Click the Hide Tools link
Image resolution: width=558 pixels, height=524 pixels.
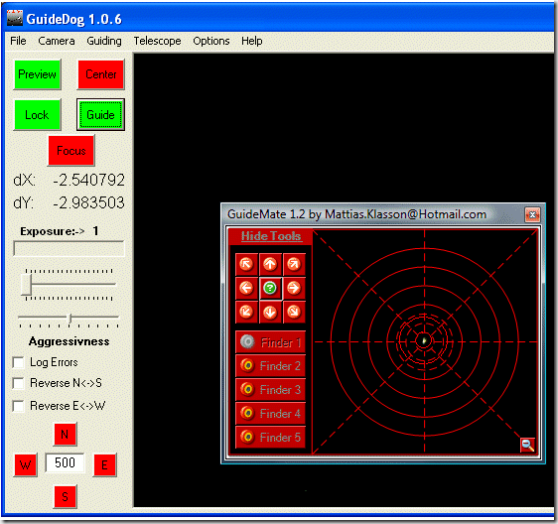[271, 236]
